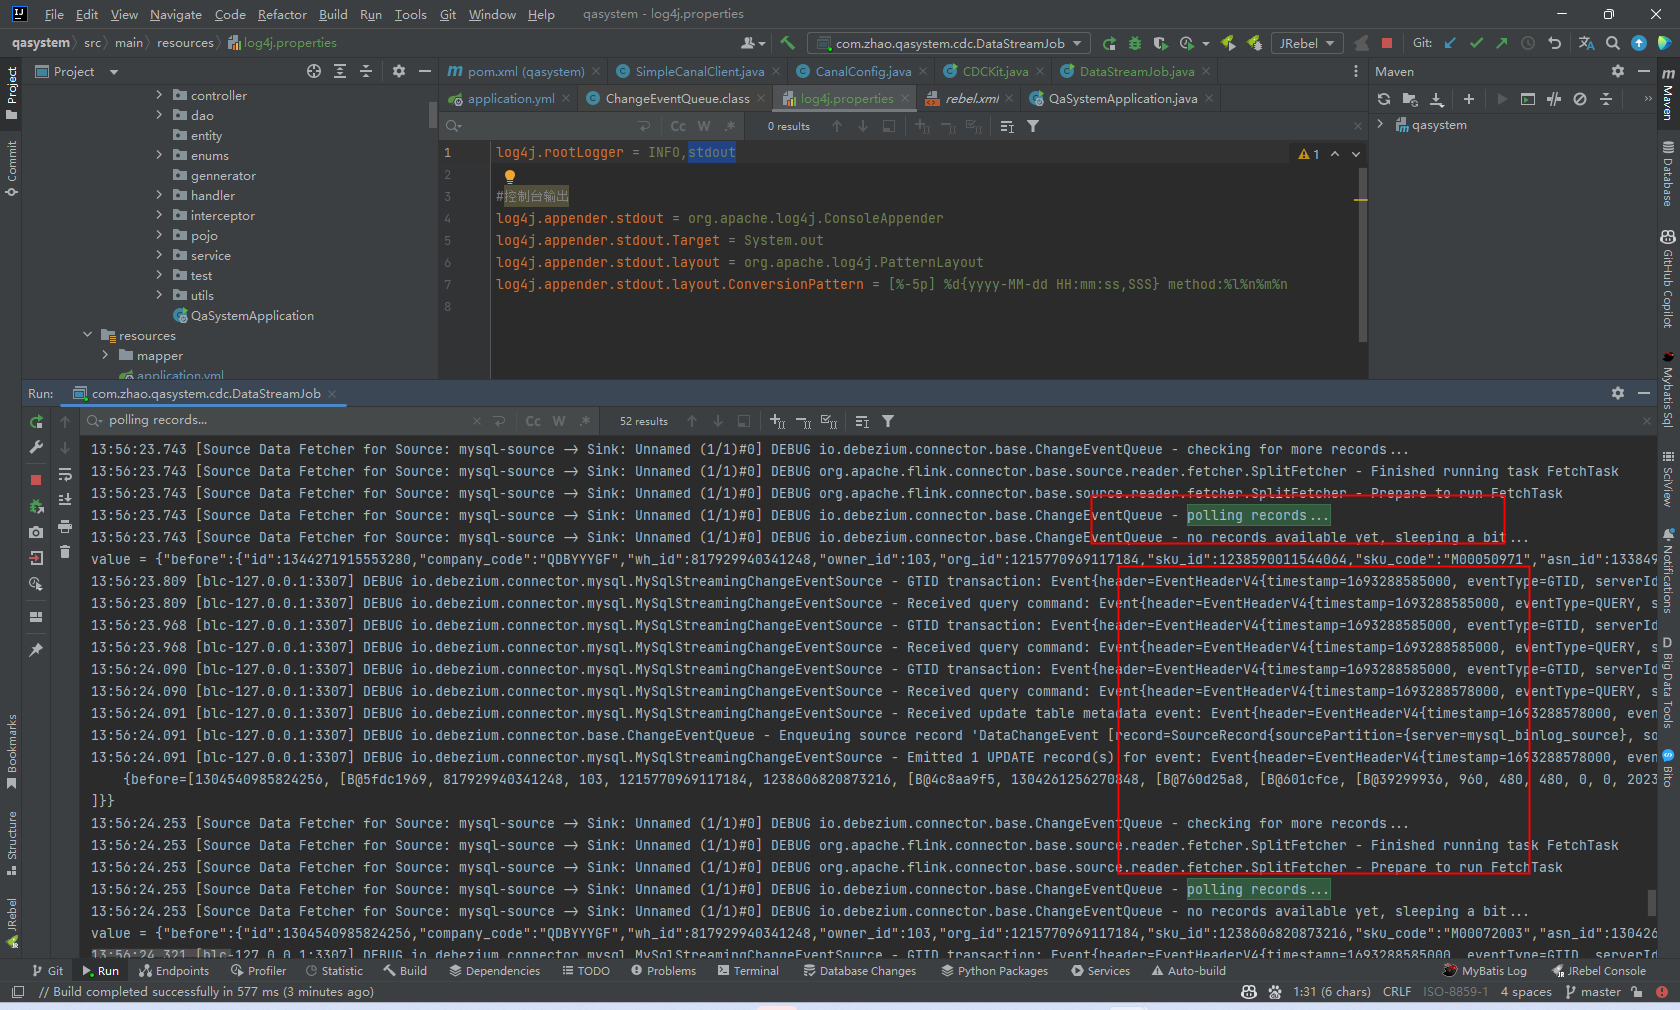Stop the running process in top toolbar
The height and width of the screenshot is (1010, 1680).
(x=1387, y=43)
